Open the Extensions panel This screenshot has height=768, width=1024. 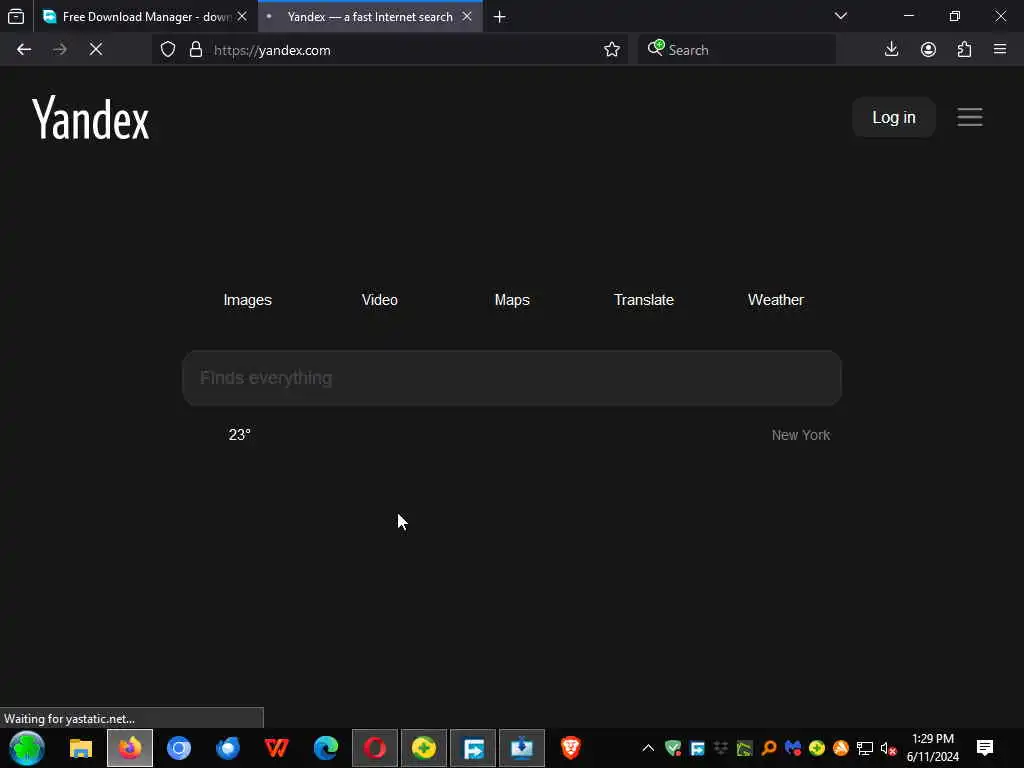coord(965,50)
